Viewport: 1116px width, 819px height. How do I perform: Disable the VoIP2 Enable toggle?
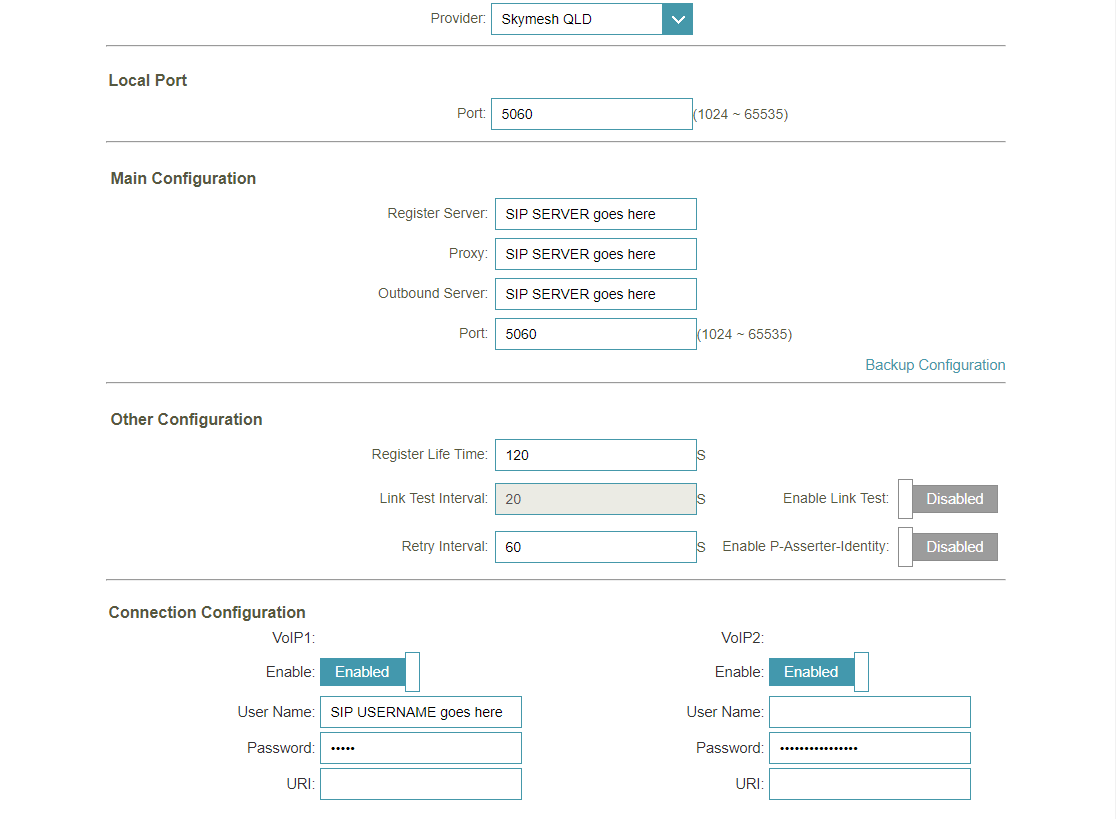(818, 672)
